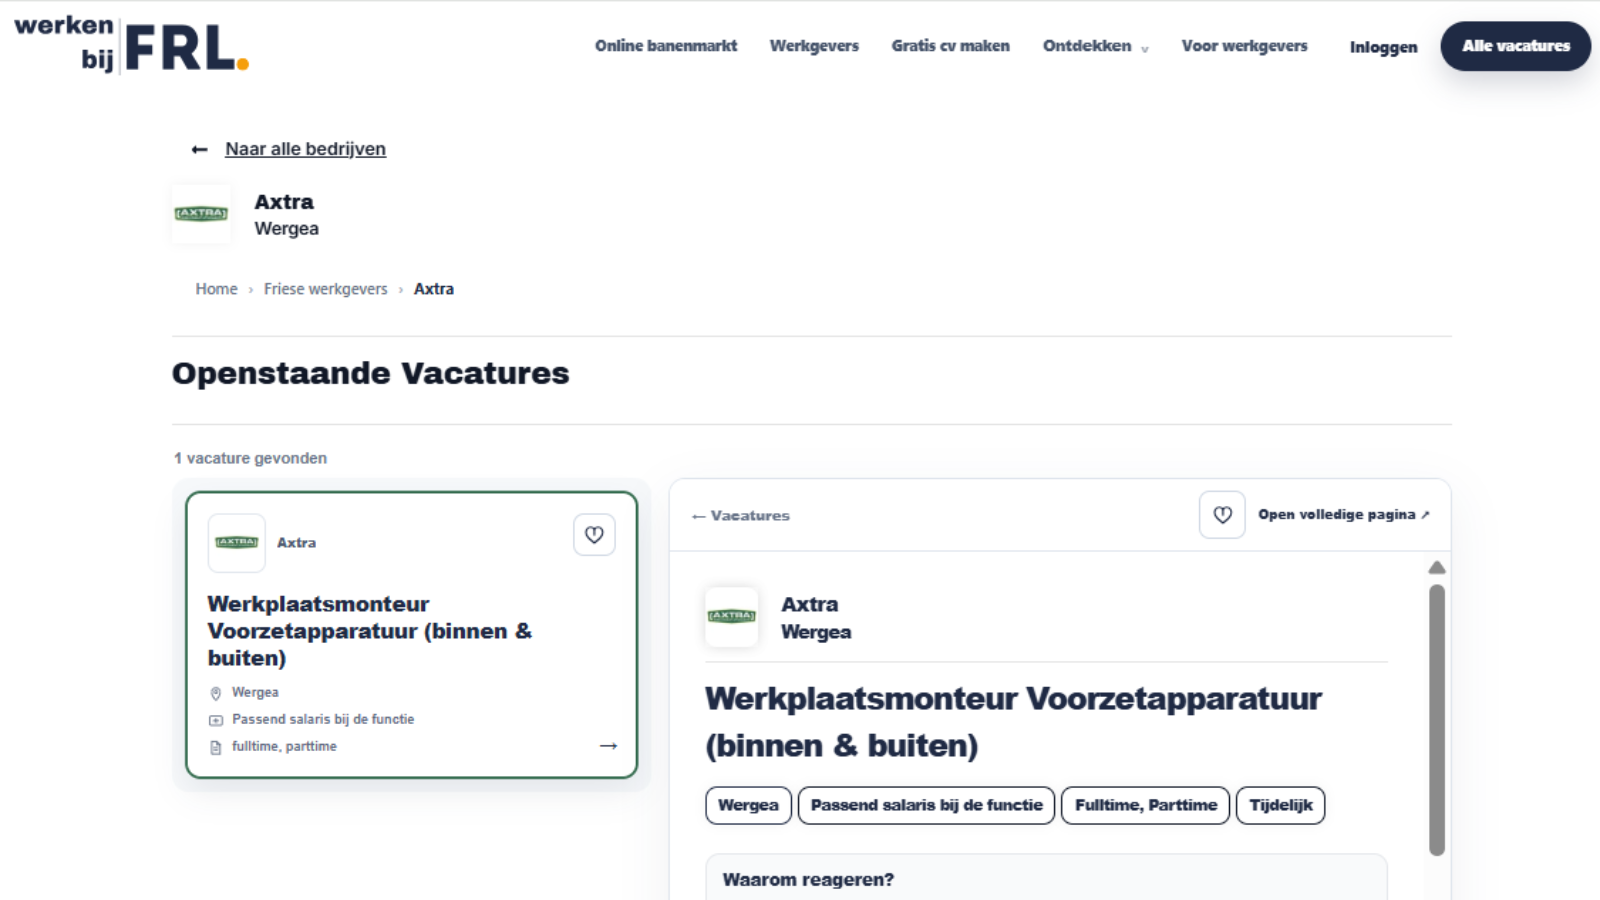1600x900 pixels.
Task: Click the Werkplaatsmonteur heading in the detail panel
Action: click(1013, 722)
